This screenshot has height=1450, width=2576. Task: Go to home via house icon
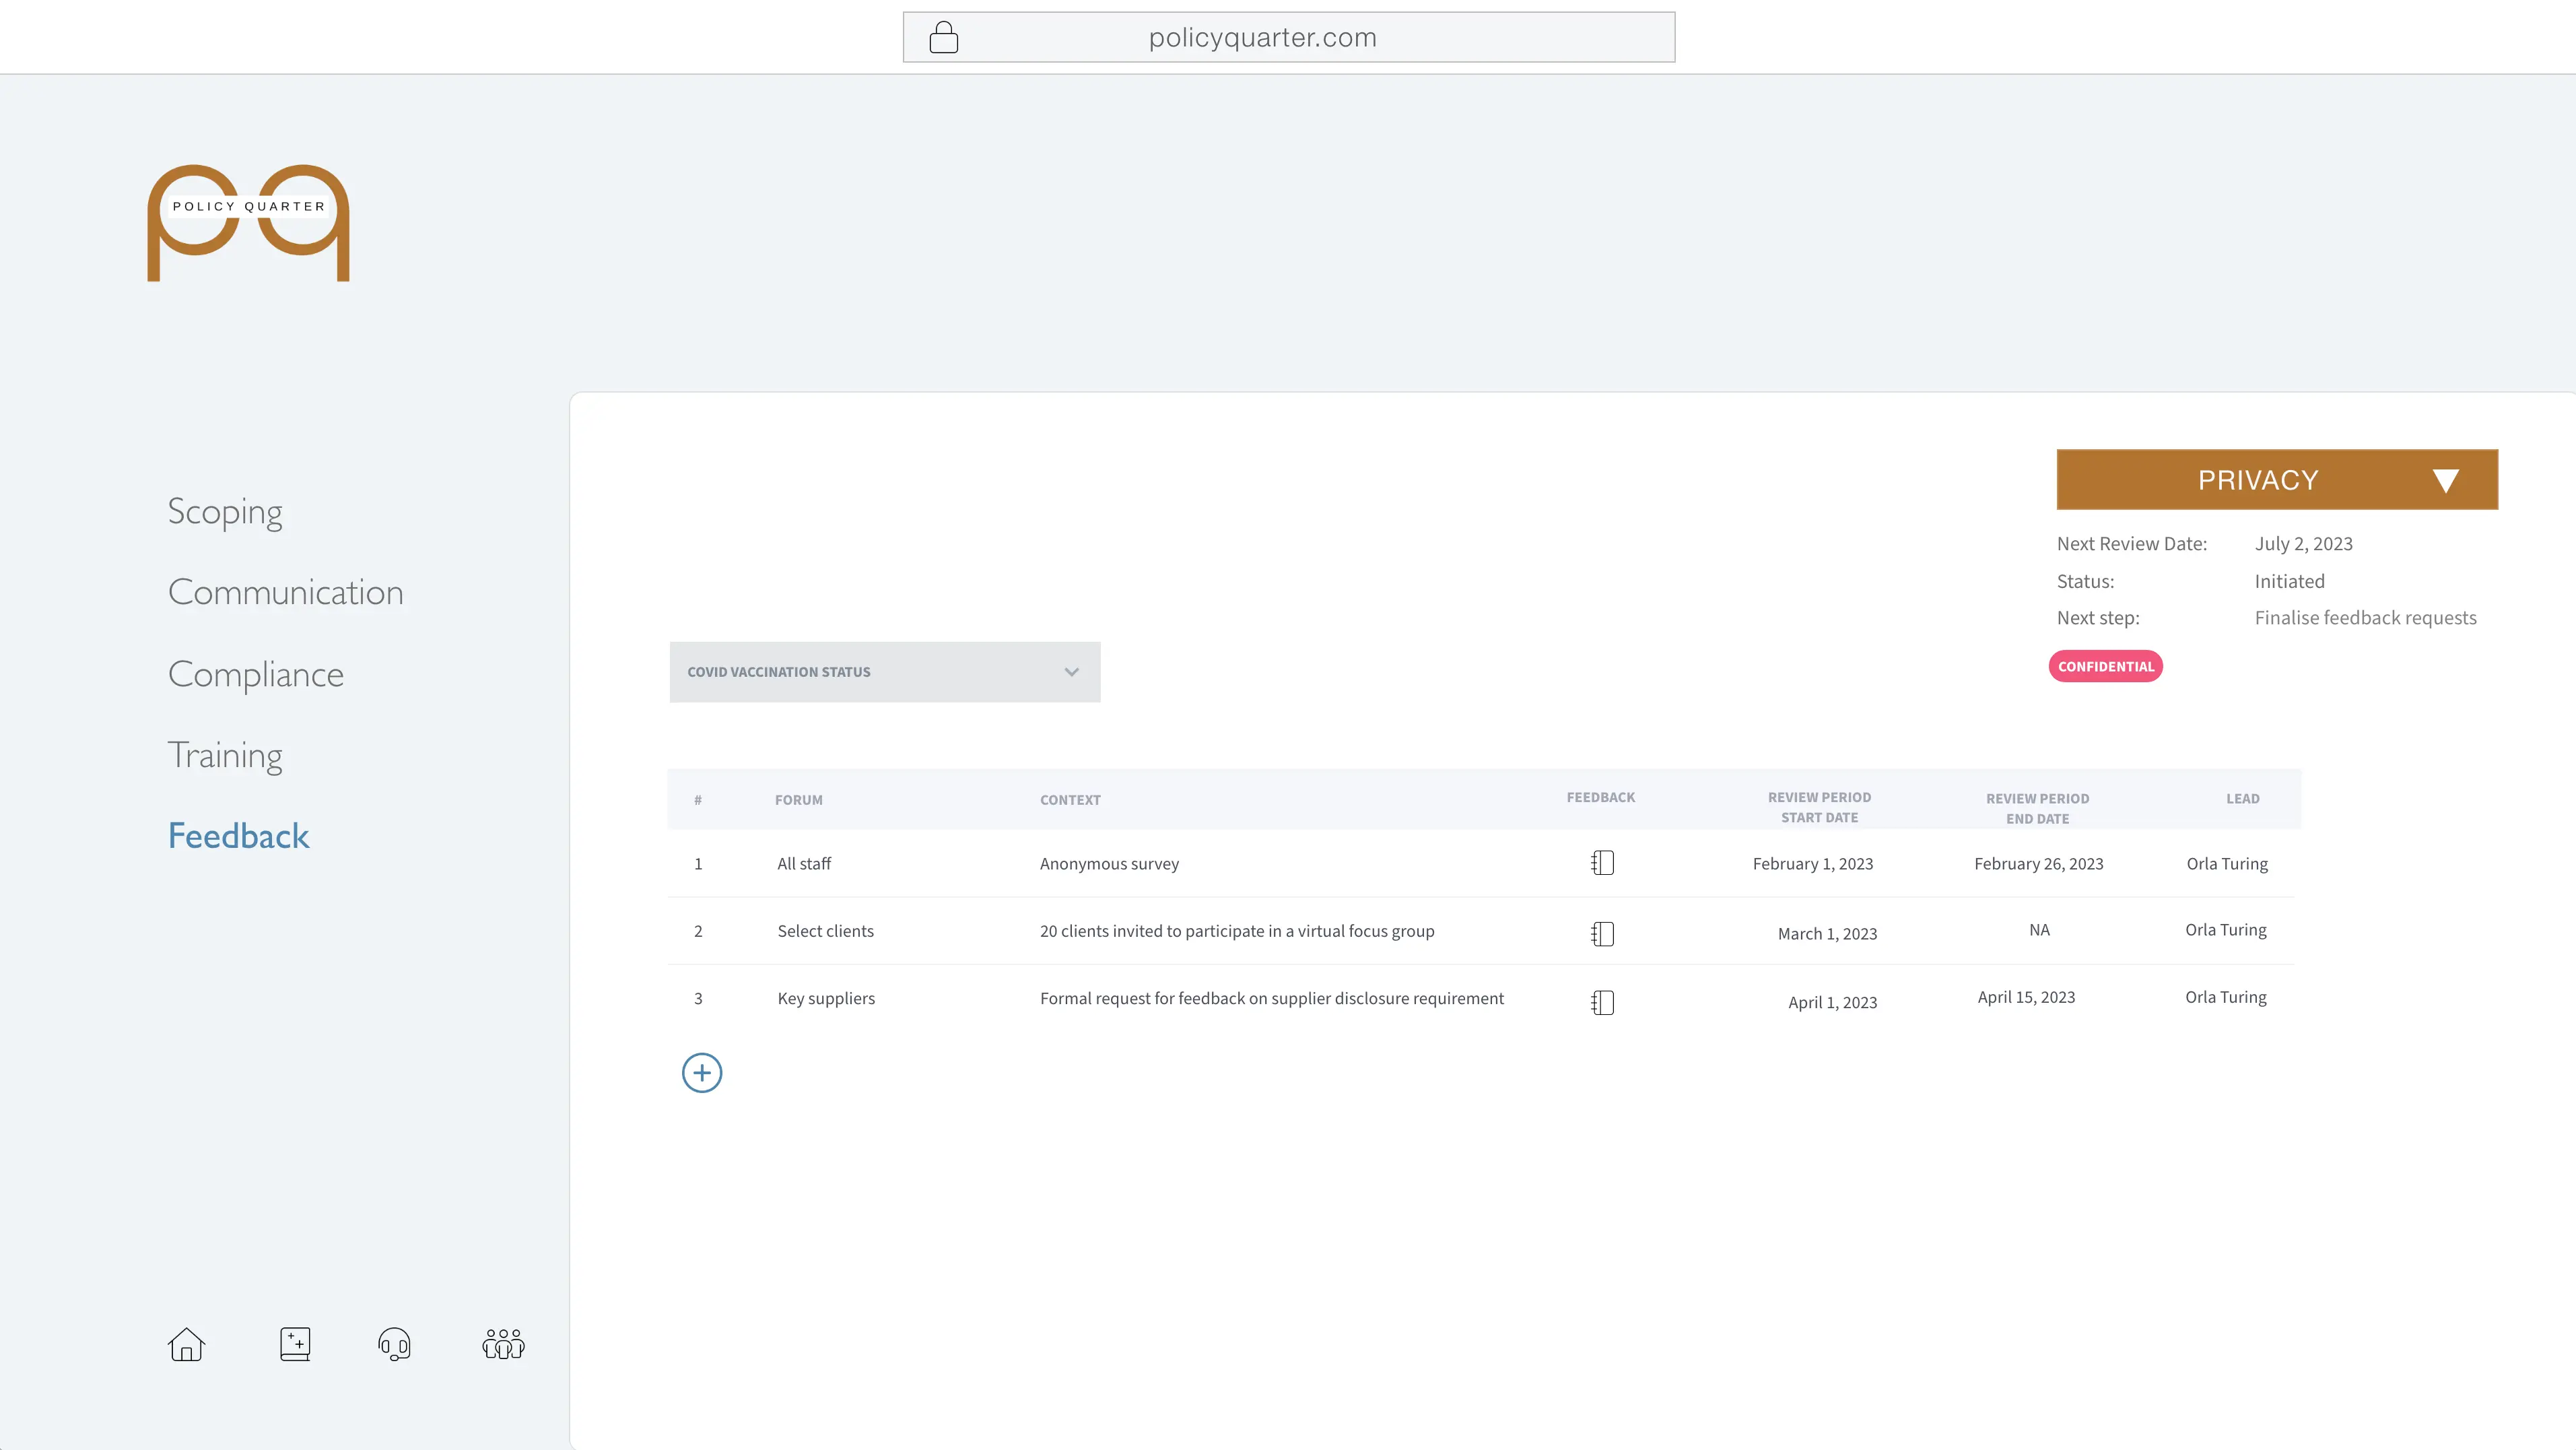[x=186, y=1344]
